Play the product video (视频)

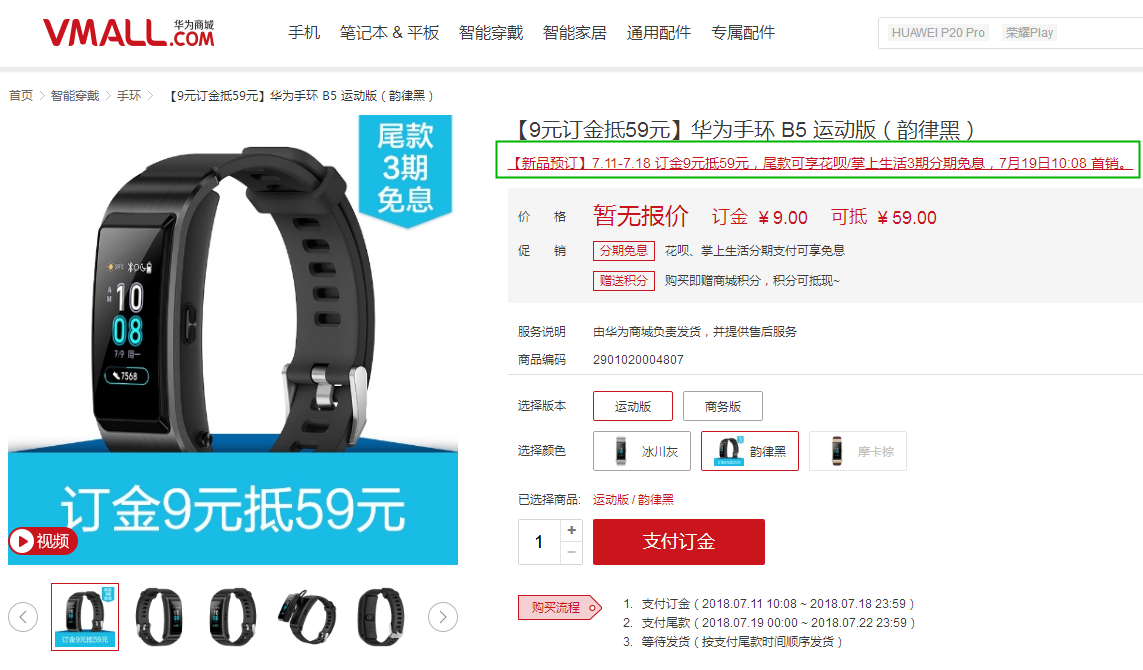point(42,541)
